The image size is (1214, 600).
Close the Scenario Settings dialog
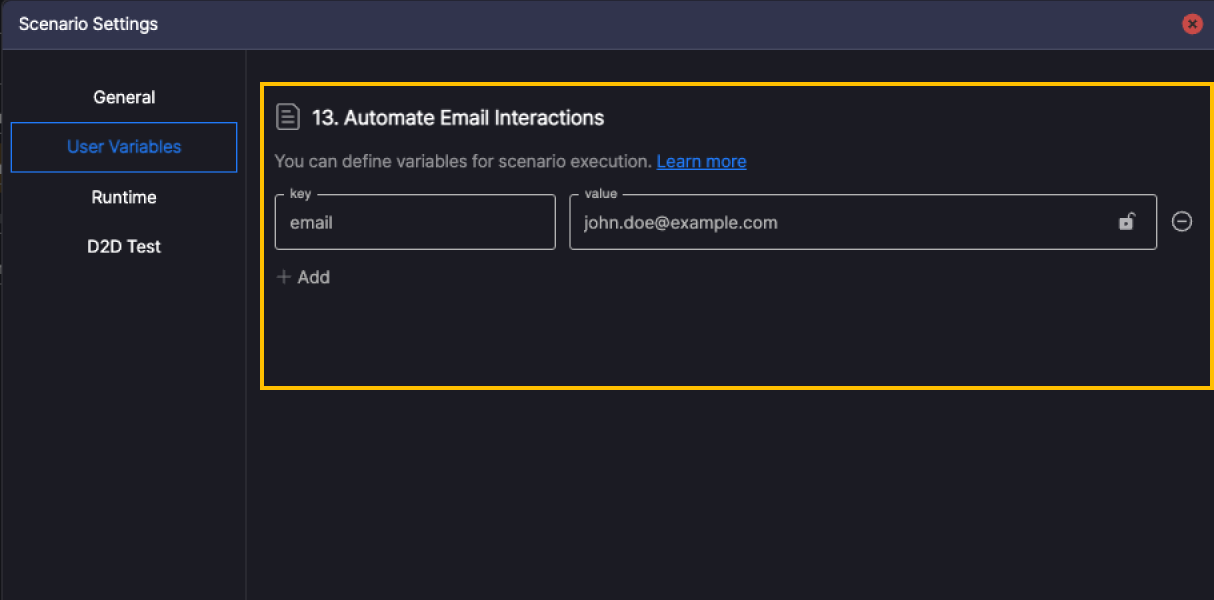pos(1191,24)
